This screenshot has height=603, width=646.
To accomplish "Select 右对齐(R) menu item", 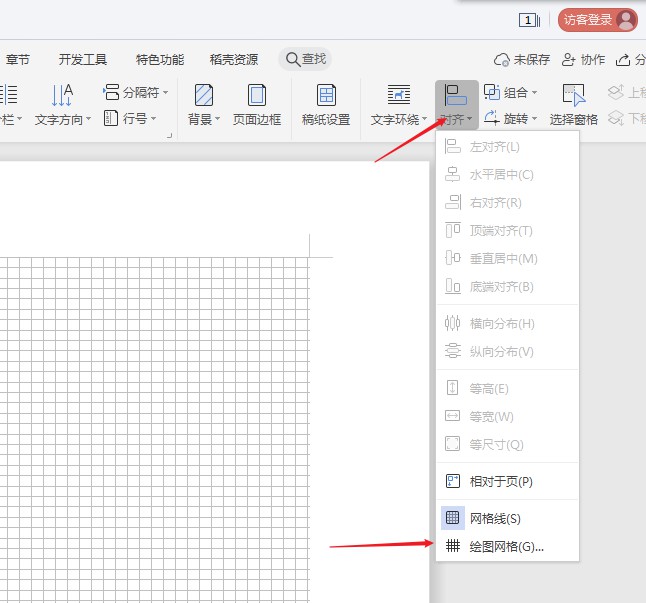I will [508, 203].
